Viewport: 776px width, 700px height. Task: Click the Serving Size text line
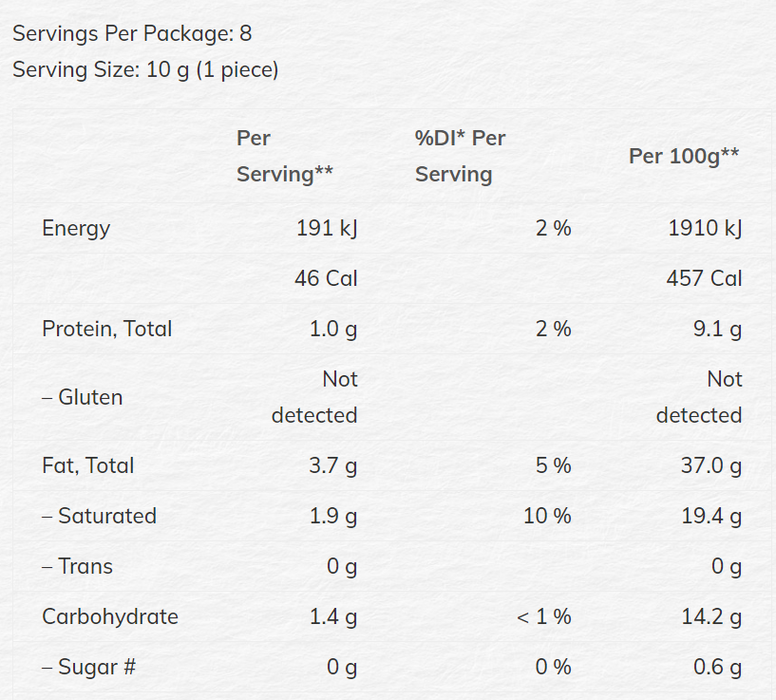click(x=145, y=70)
